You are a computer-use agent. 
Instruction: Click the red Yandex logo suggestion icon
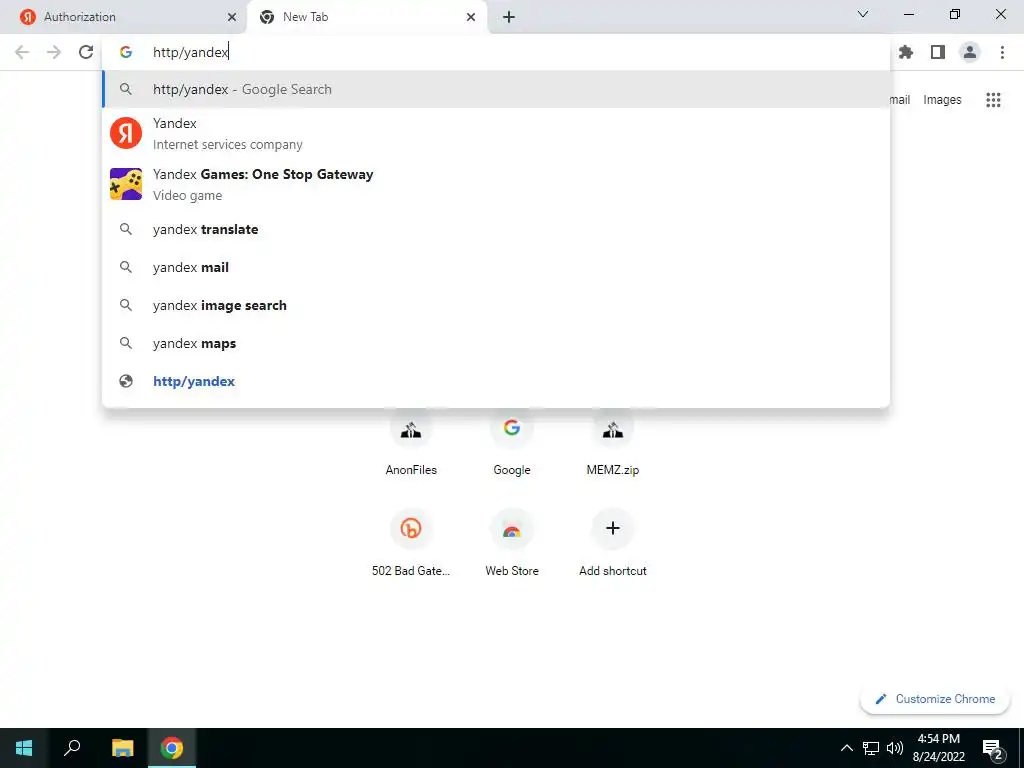tap(126, 133)
